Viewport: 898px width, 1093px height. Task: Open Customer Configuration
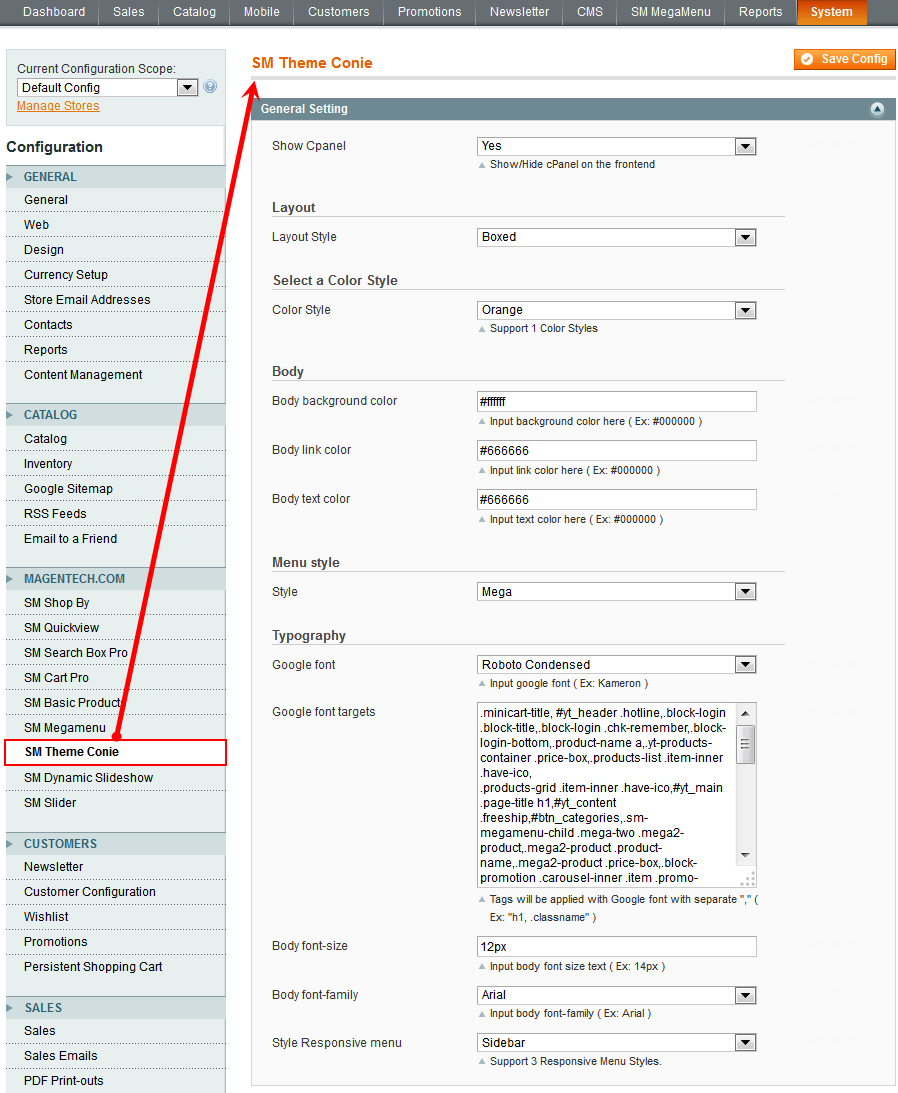click(115, 892)
